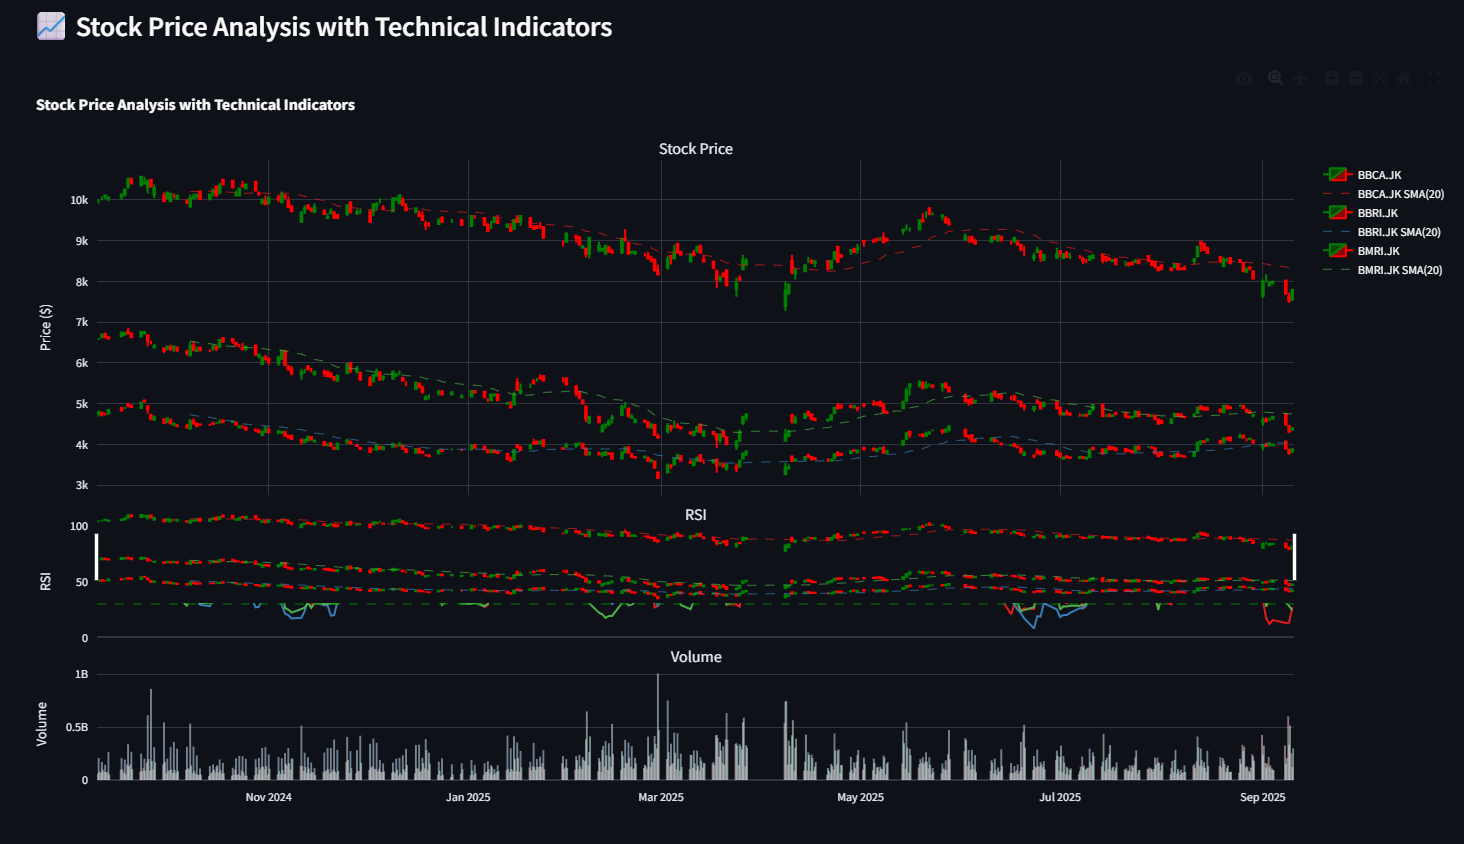Click the 'Volume' subplot title
Image resolution: width=1464 pixels, height=844 pixels.
click(696, 657)
